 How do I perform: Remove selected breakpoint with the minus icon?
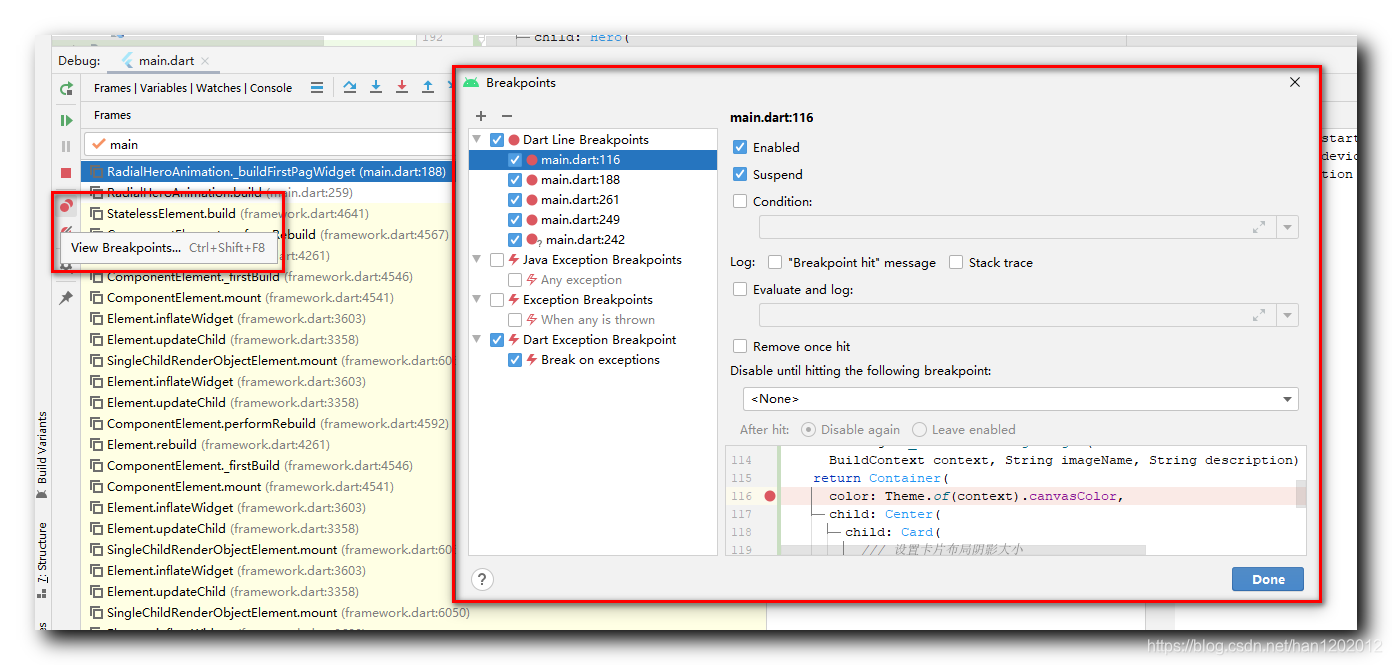(x=507, y=116)
